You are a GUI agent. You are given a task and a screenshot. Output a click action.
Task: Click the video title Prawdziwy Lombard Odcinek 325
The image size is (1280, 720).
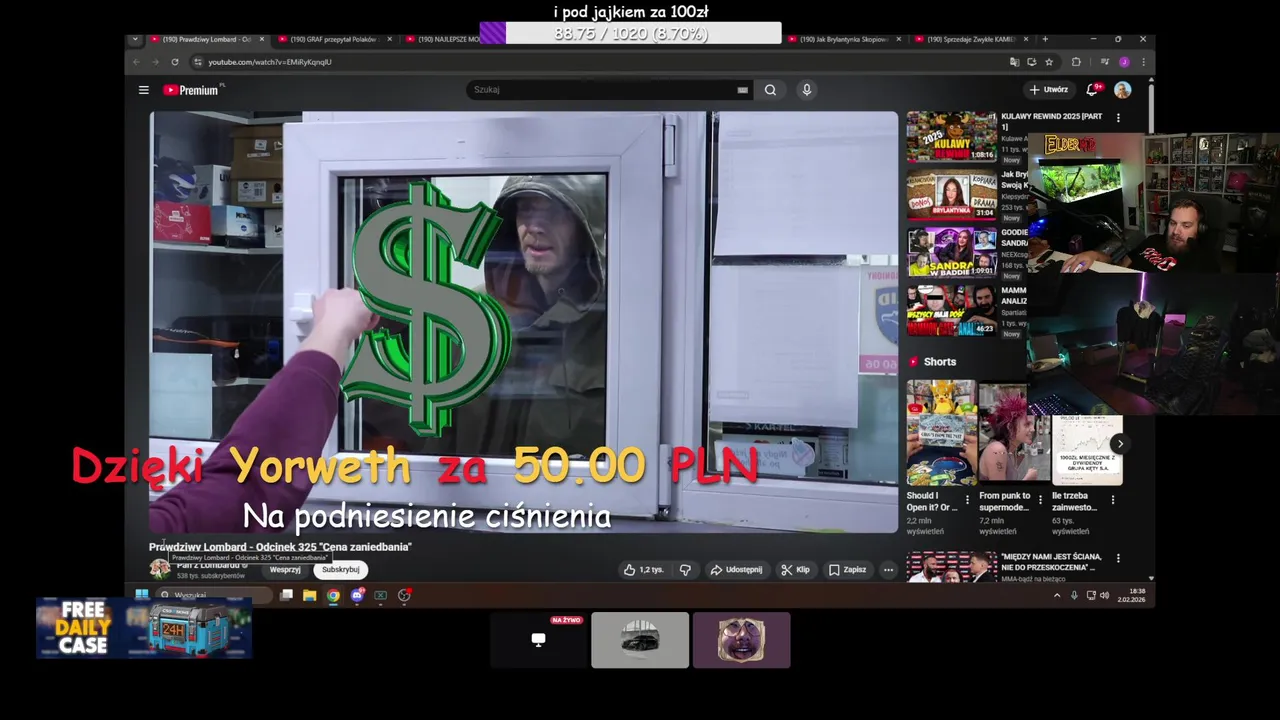(280, 547)
